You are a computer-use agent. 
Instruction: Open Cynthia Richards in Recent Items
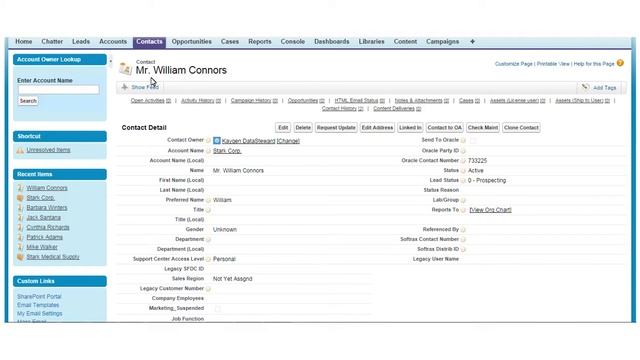click(x=48, y=227)
